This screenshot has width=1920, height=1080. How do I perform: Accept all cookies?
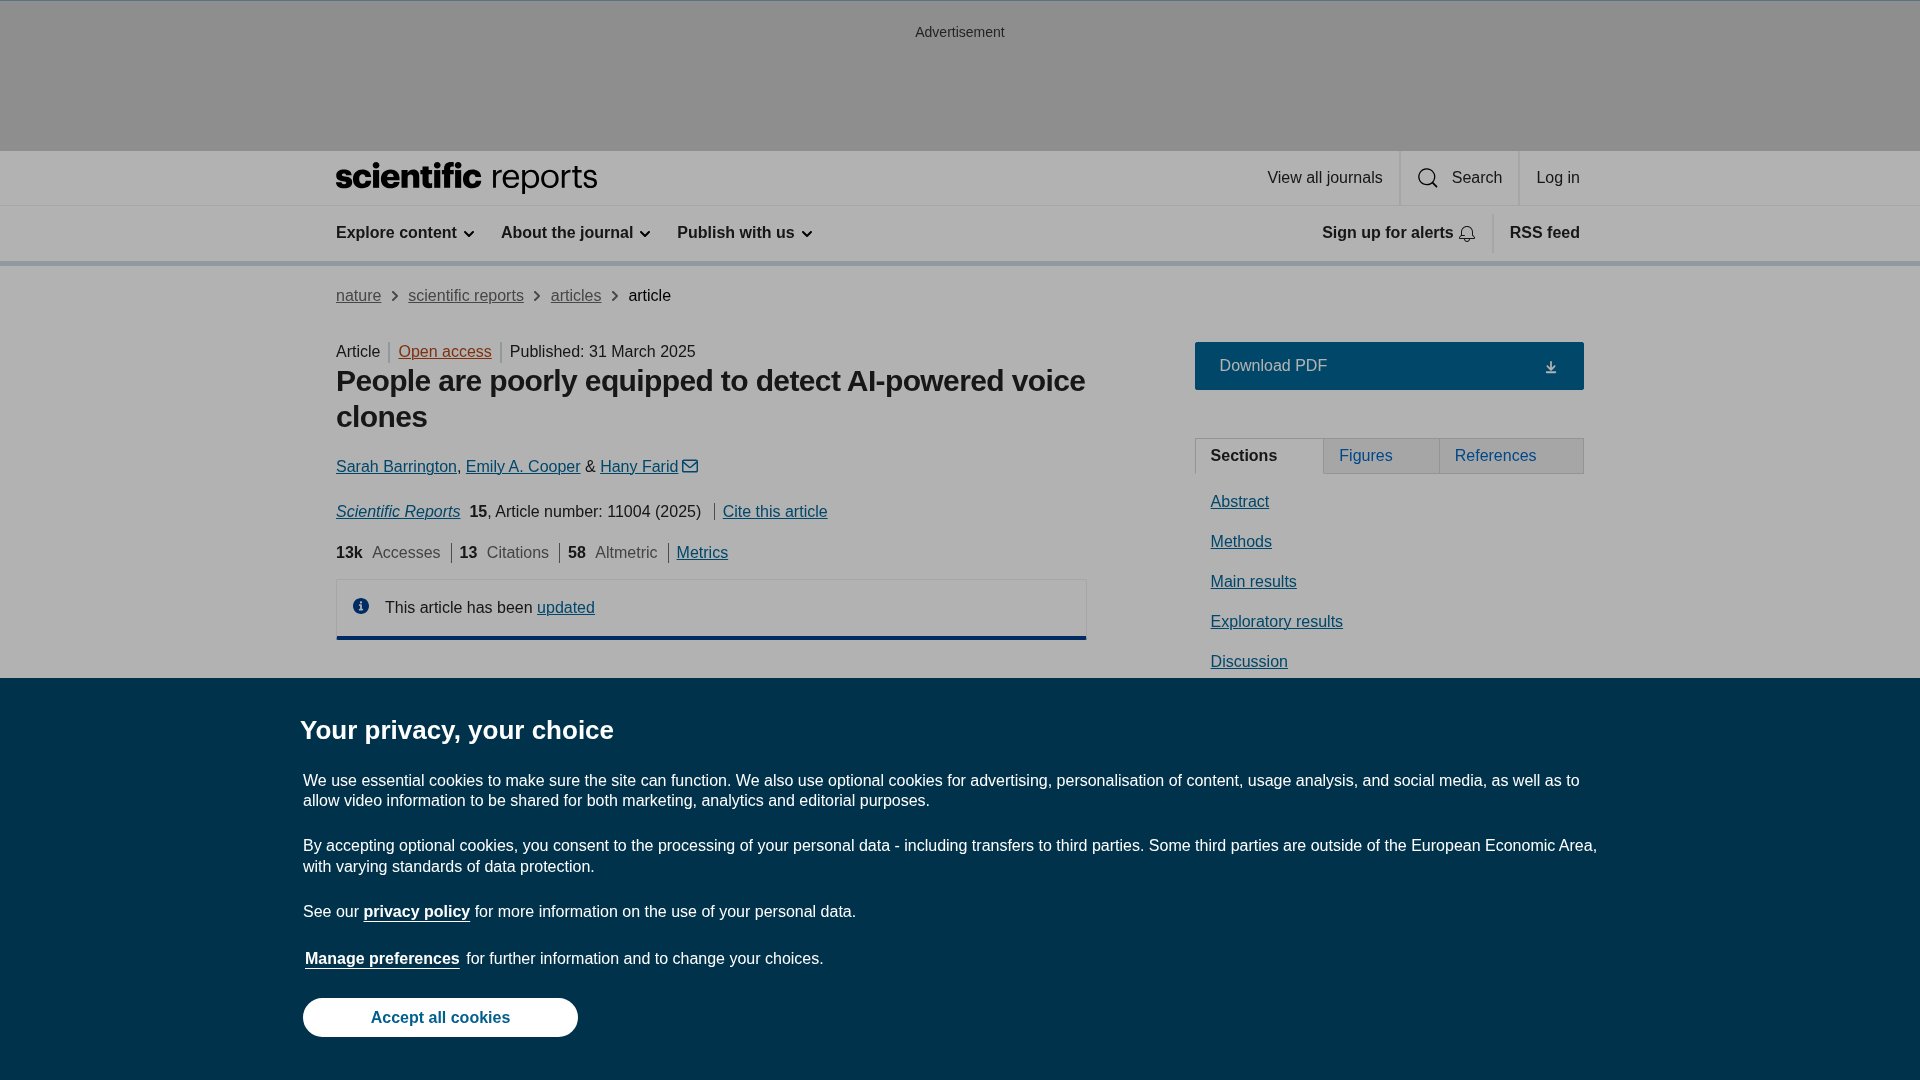pyautogui.click(x=440, y=1017)
